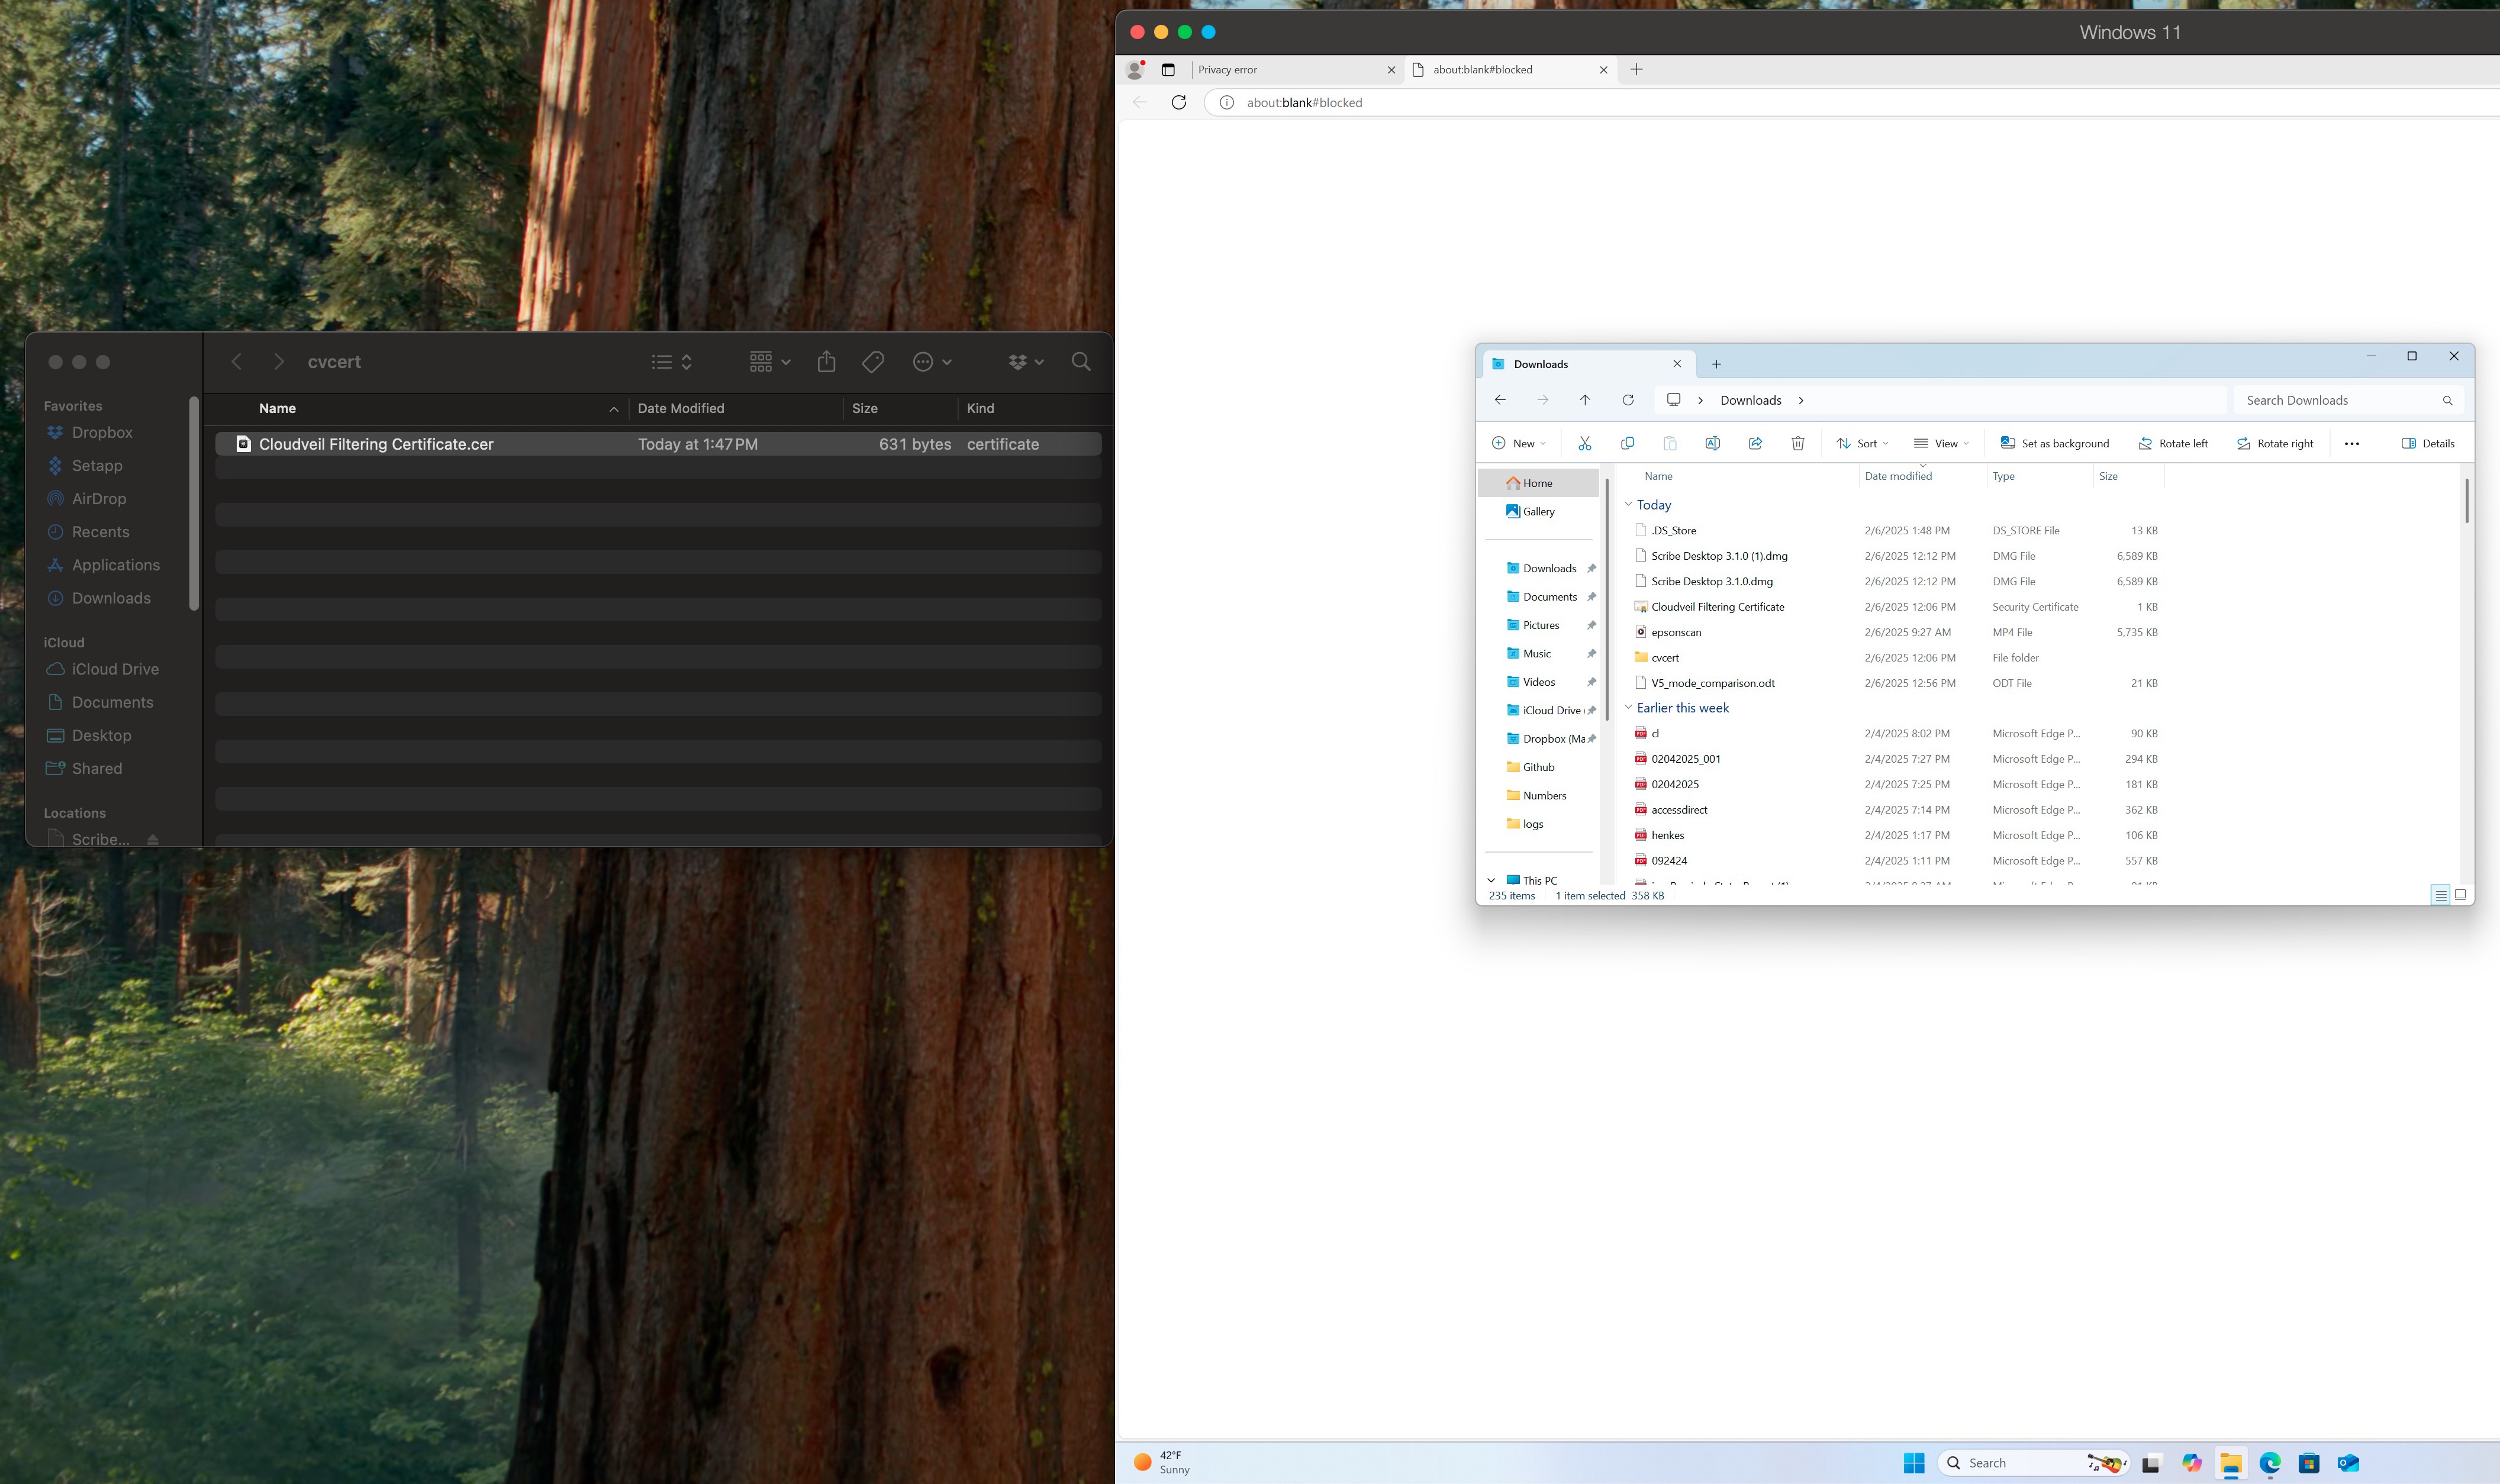Click Delete trash icon in Explorer toolbar
The width and height of the screenshot is (2500, 1484).
(x=1797, y=443)
